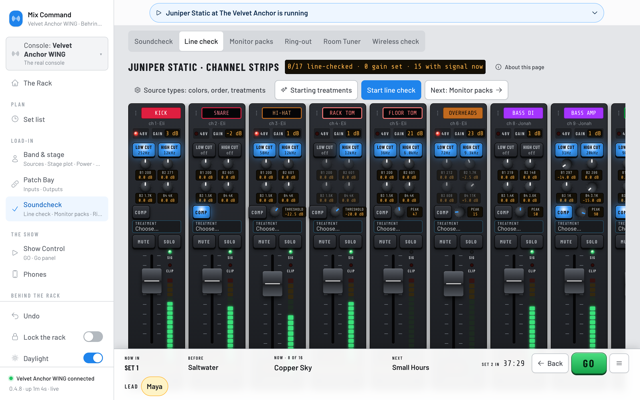Click the OVERHEADS channel name label
The height and width of the screenshot is (400, 640).
tap(463, 113)
